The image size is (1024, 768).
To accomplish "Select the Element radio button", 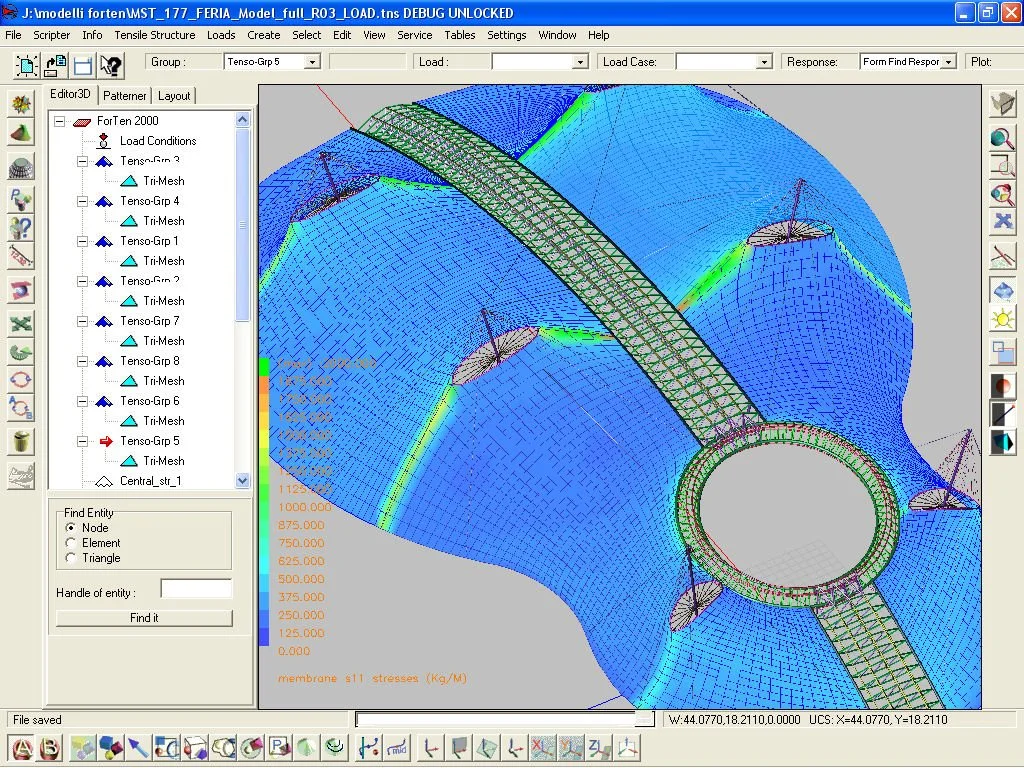I will (x=71, y=543).
